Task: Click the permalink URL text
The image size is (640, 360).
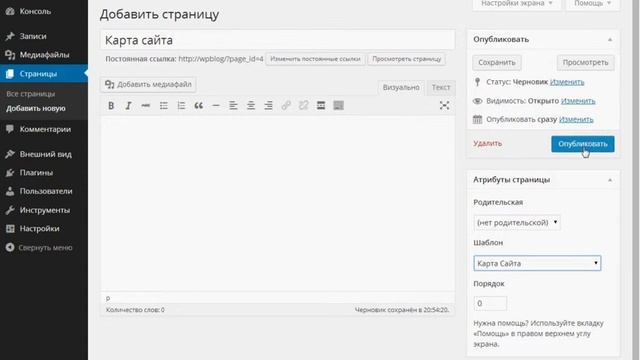Action: click(221, 59)
